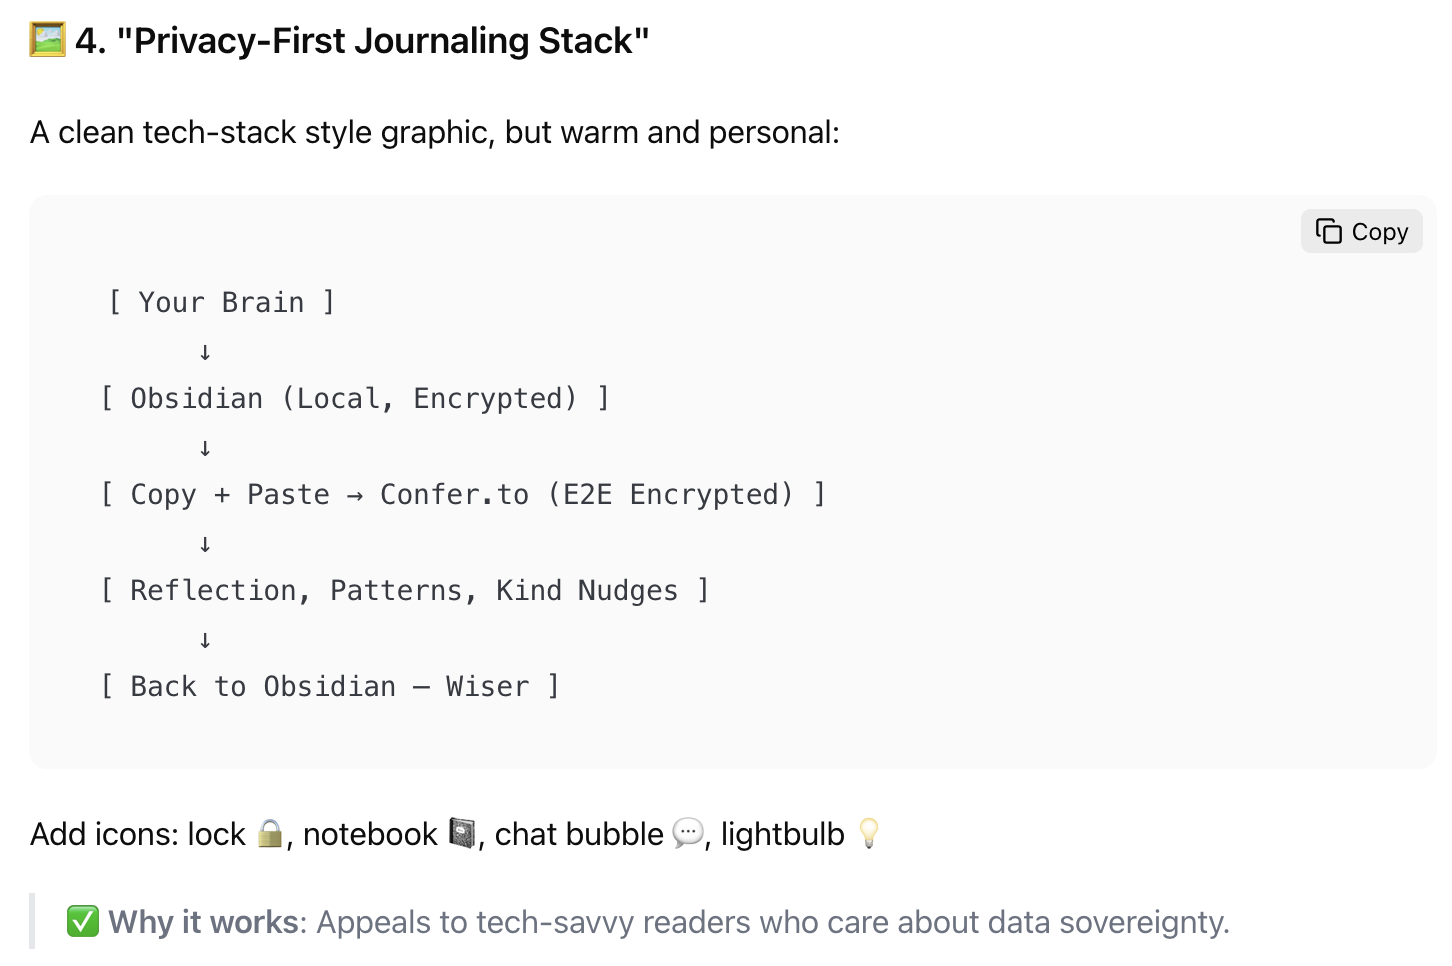Click the notebook emoji icon
1452x966 pixels.
[x=461, y=833]
